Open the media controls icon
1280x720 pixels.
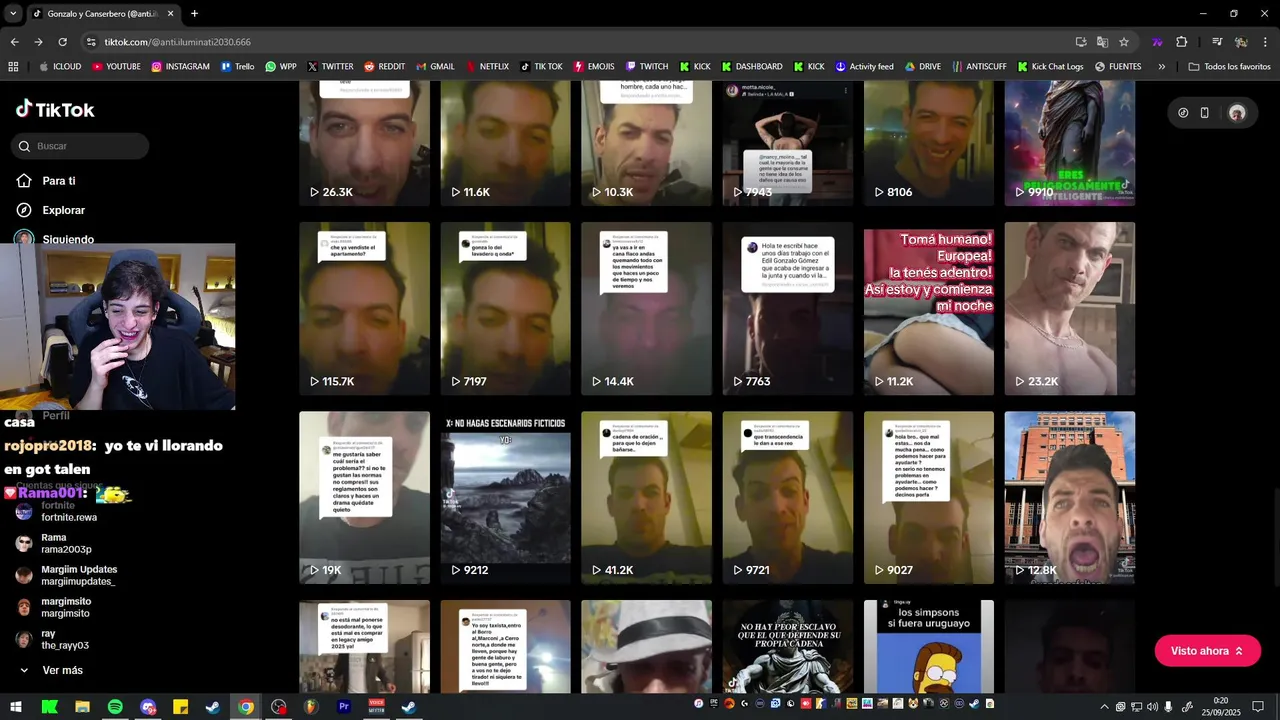coord(1217,42)
